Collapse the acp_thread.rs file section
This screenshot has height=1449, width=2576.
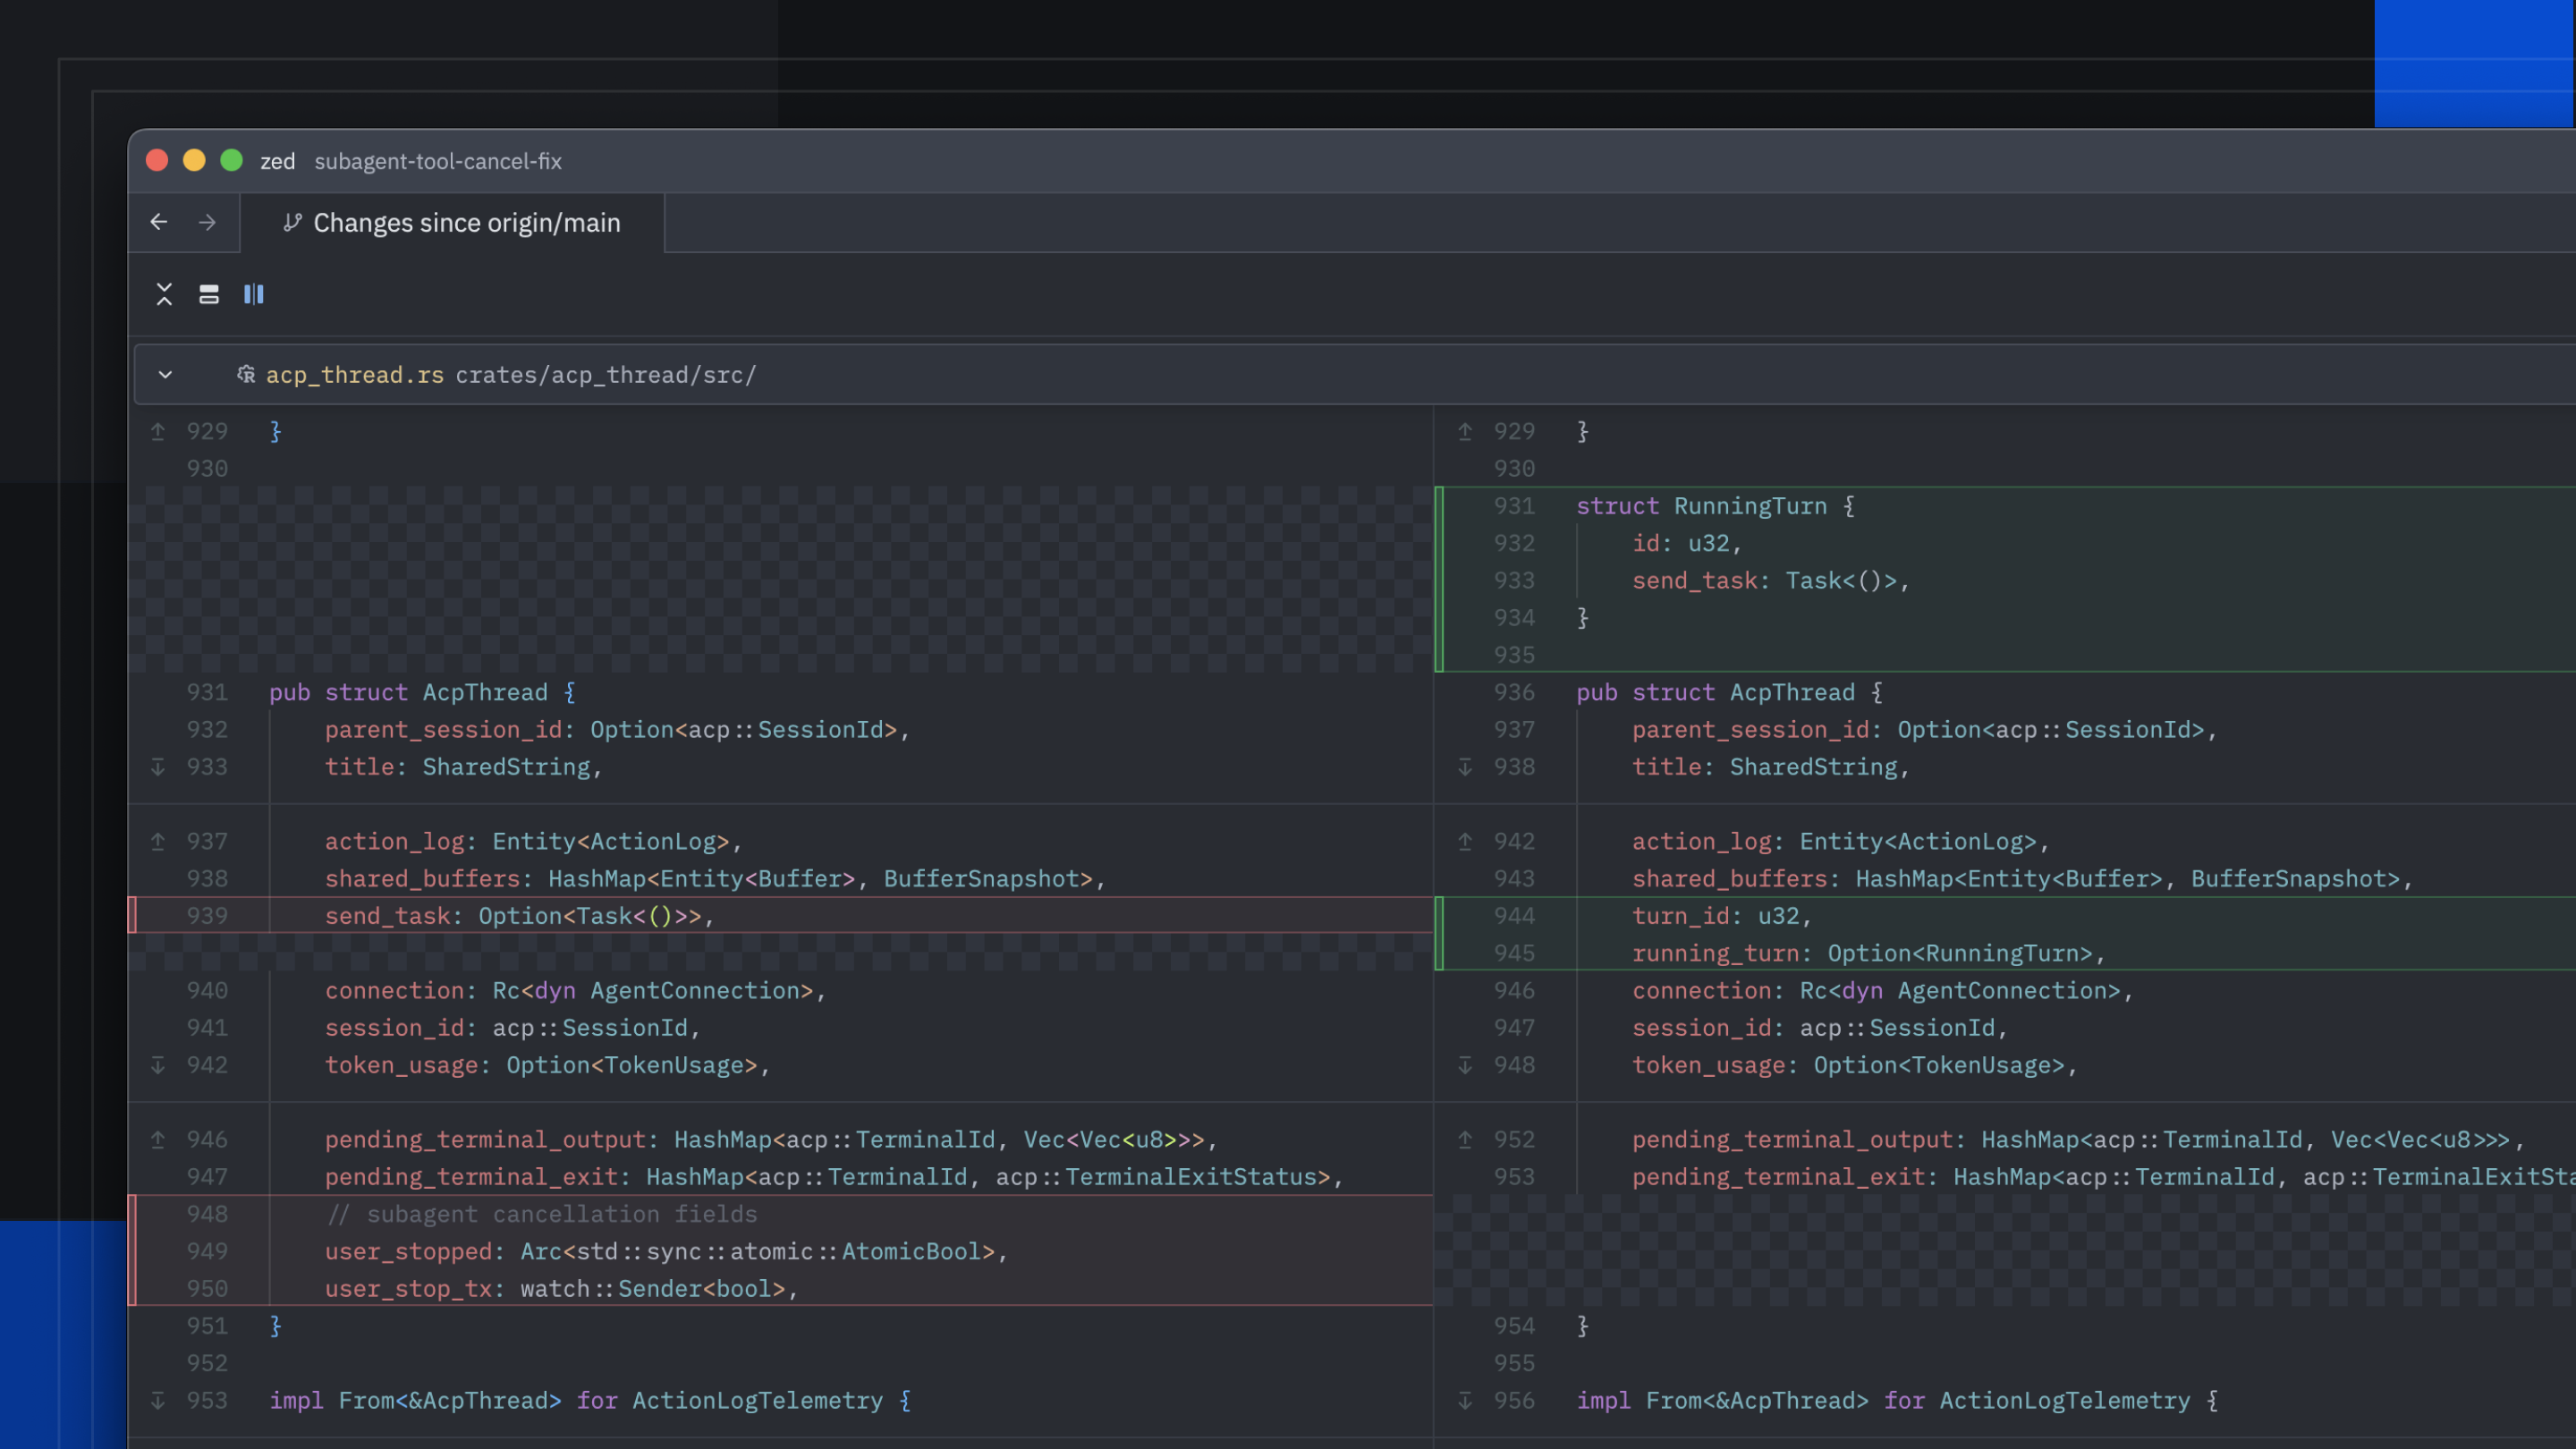[x=165, y=375]
